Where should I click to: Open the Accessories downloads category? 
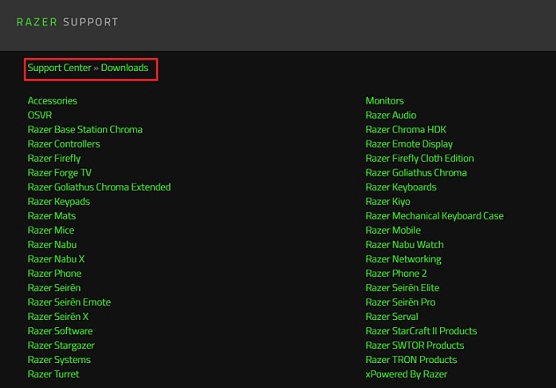52,101
